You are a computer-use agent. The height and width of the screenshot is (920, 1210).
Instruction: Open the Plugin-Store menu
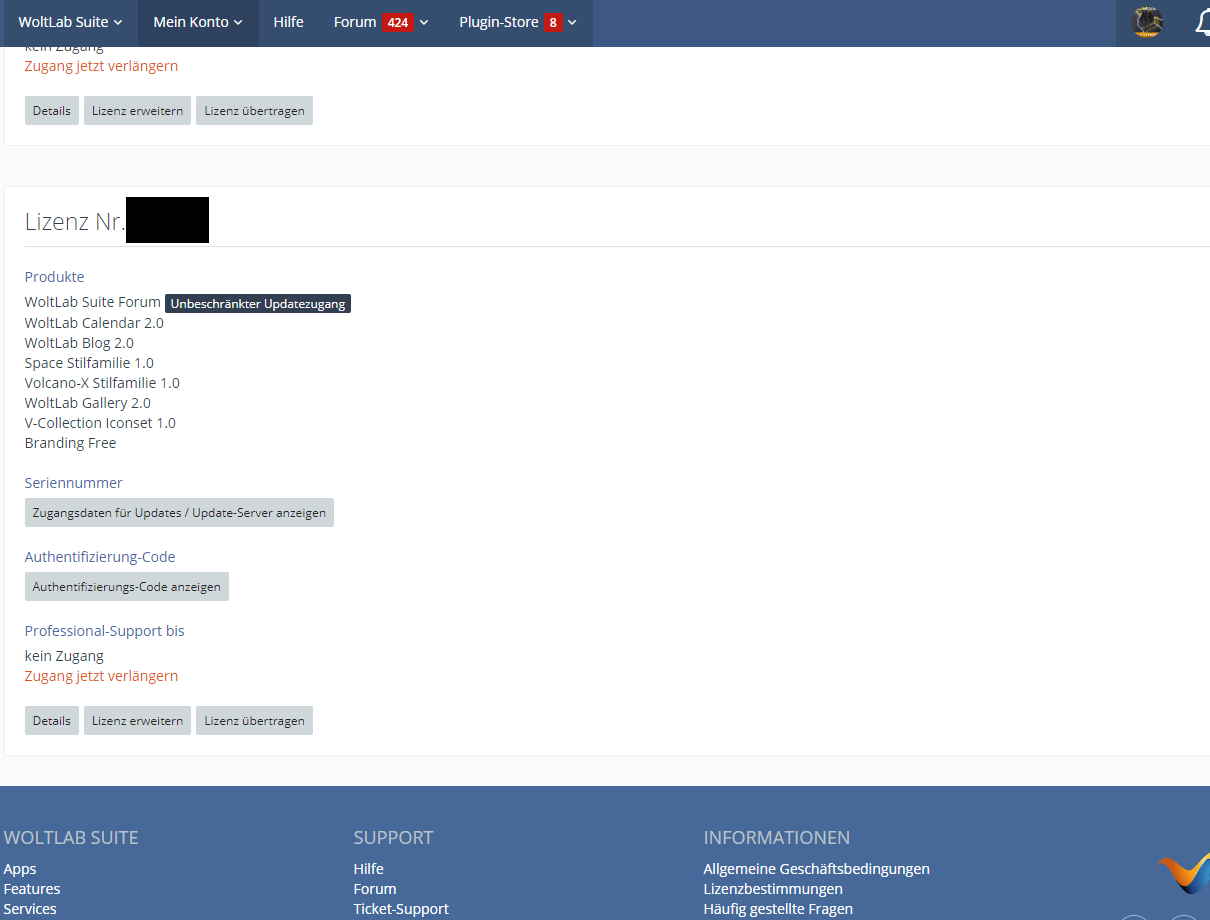click(499, 22)
